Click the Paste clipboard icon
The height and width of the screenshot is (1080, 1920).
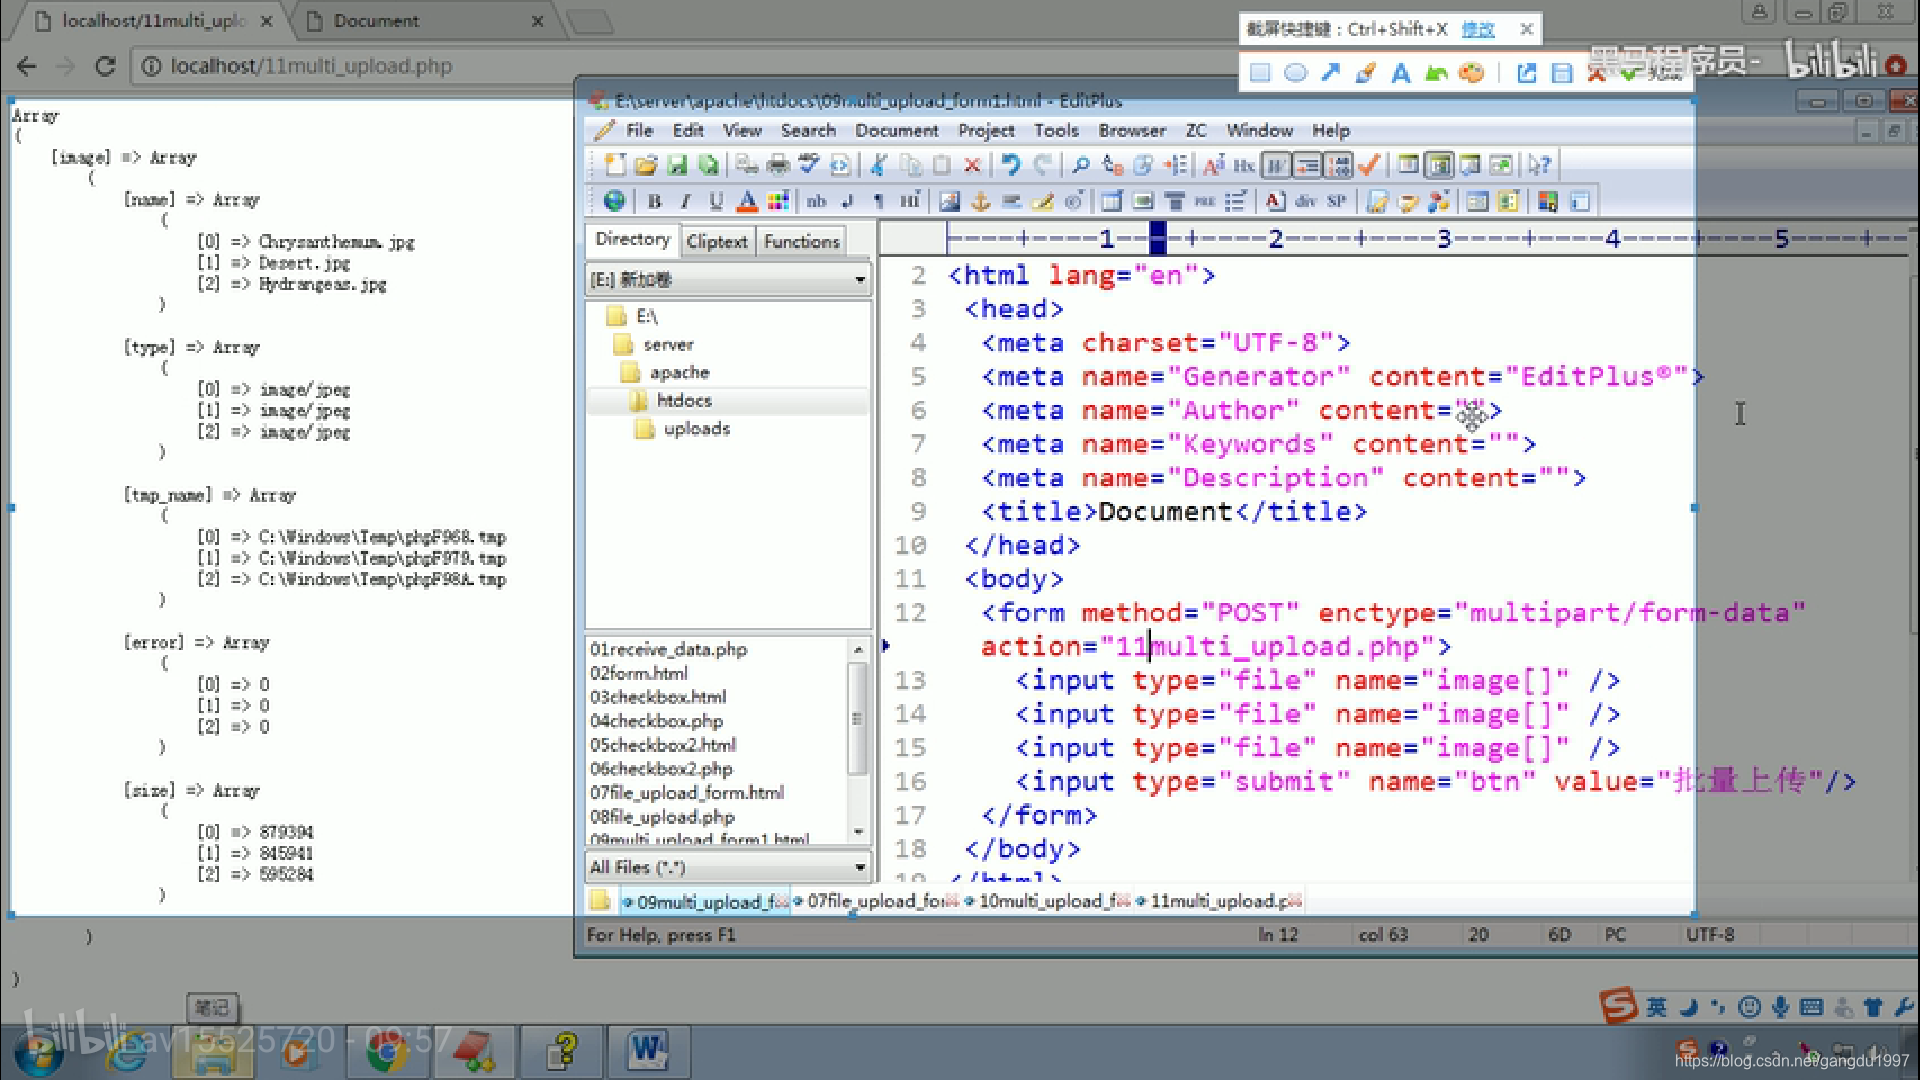tap(941, 165)
